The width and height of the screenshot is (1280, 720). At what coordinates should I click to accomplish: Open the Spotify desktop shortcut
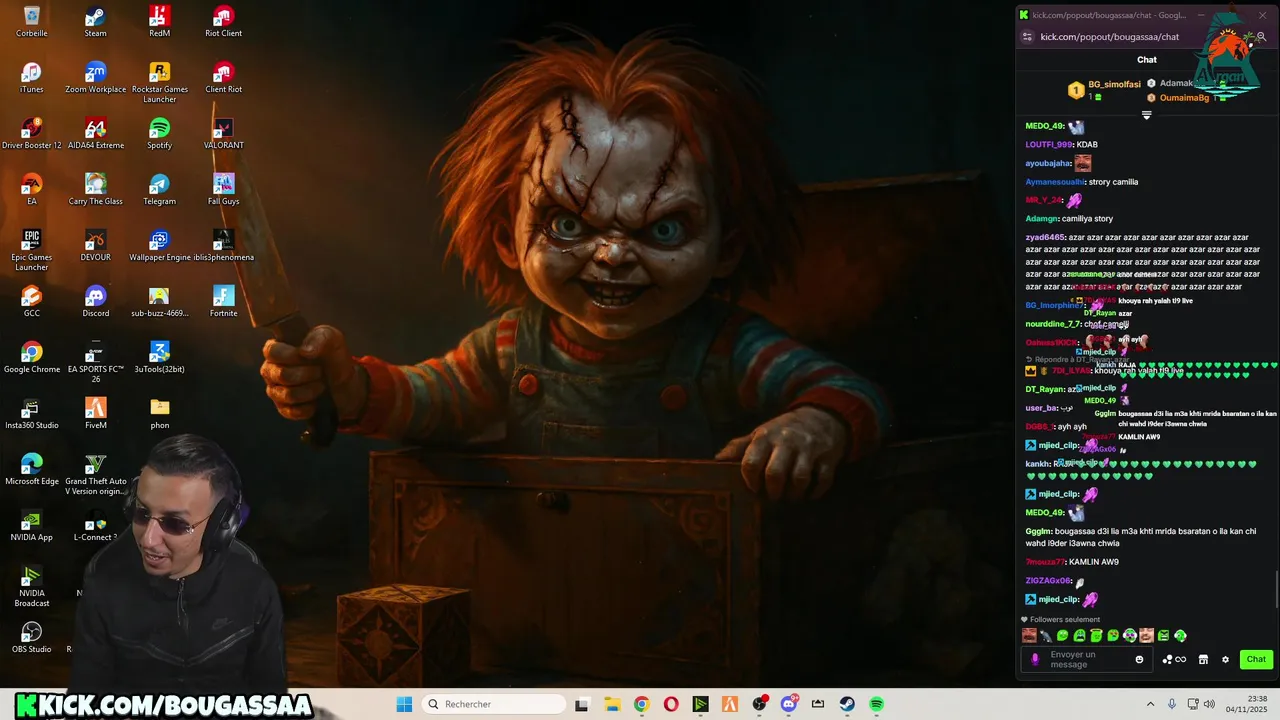[159, 133]
